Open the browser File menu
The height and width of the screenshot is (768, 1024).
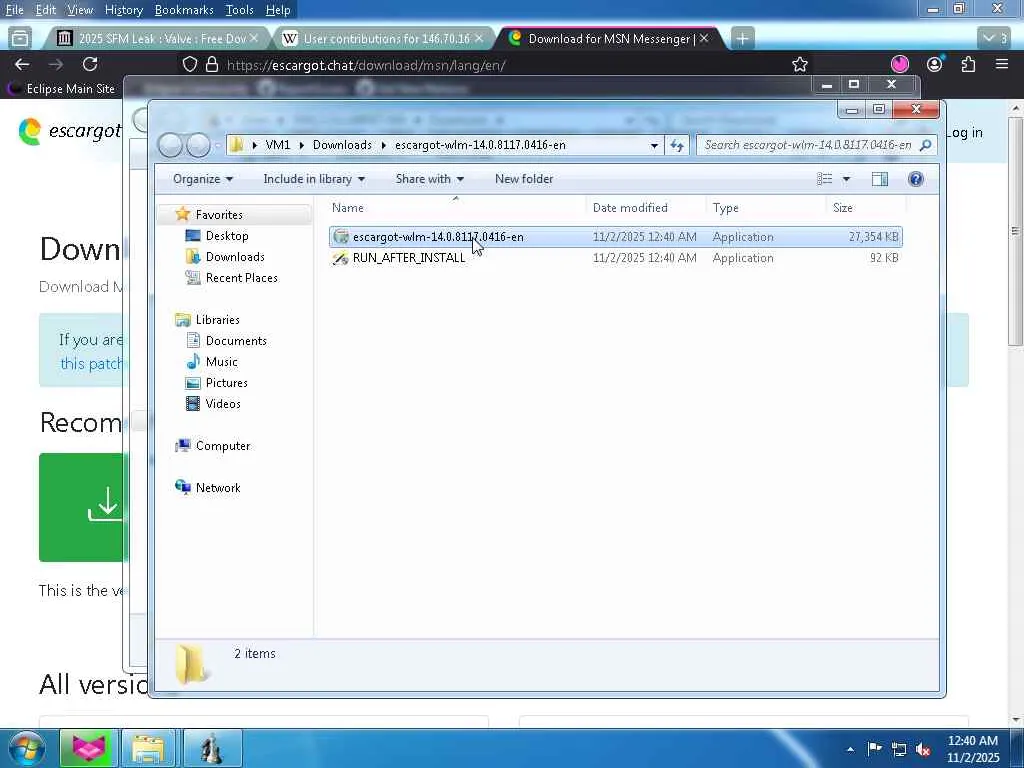(x=14, y=10)
